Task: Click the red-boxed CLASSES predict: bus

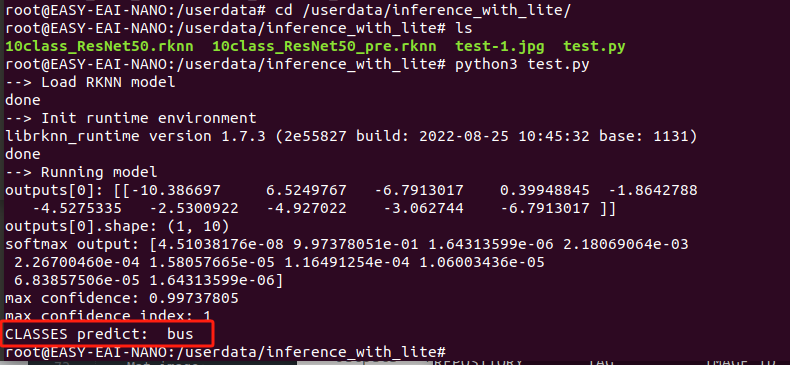Action: [99, 334]
